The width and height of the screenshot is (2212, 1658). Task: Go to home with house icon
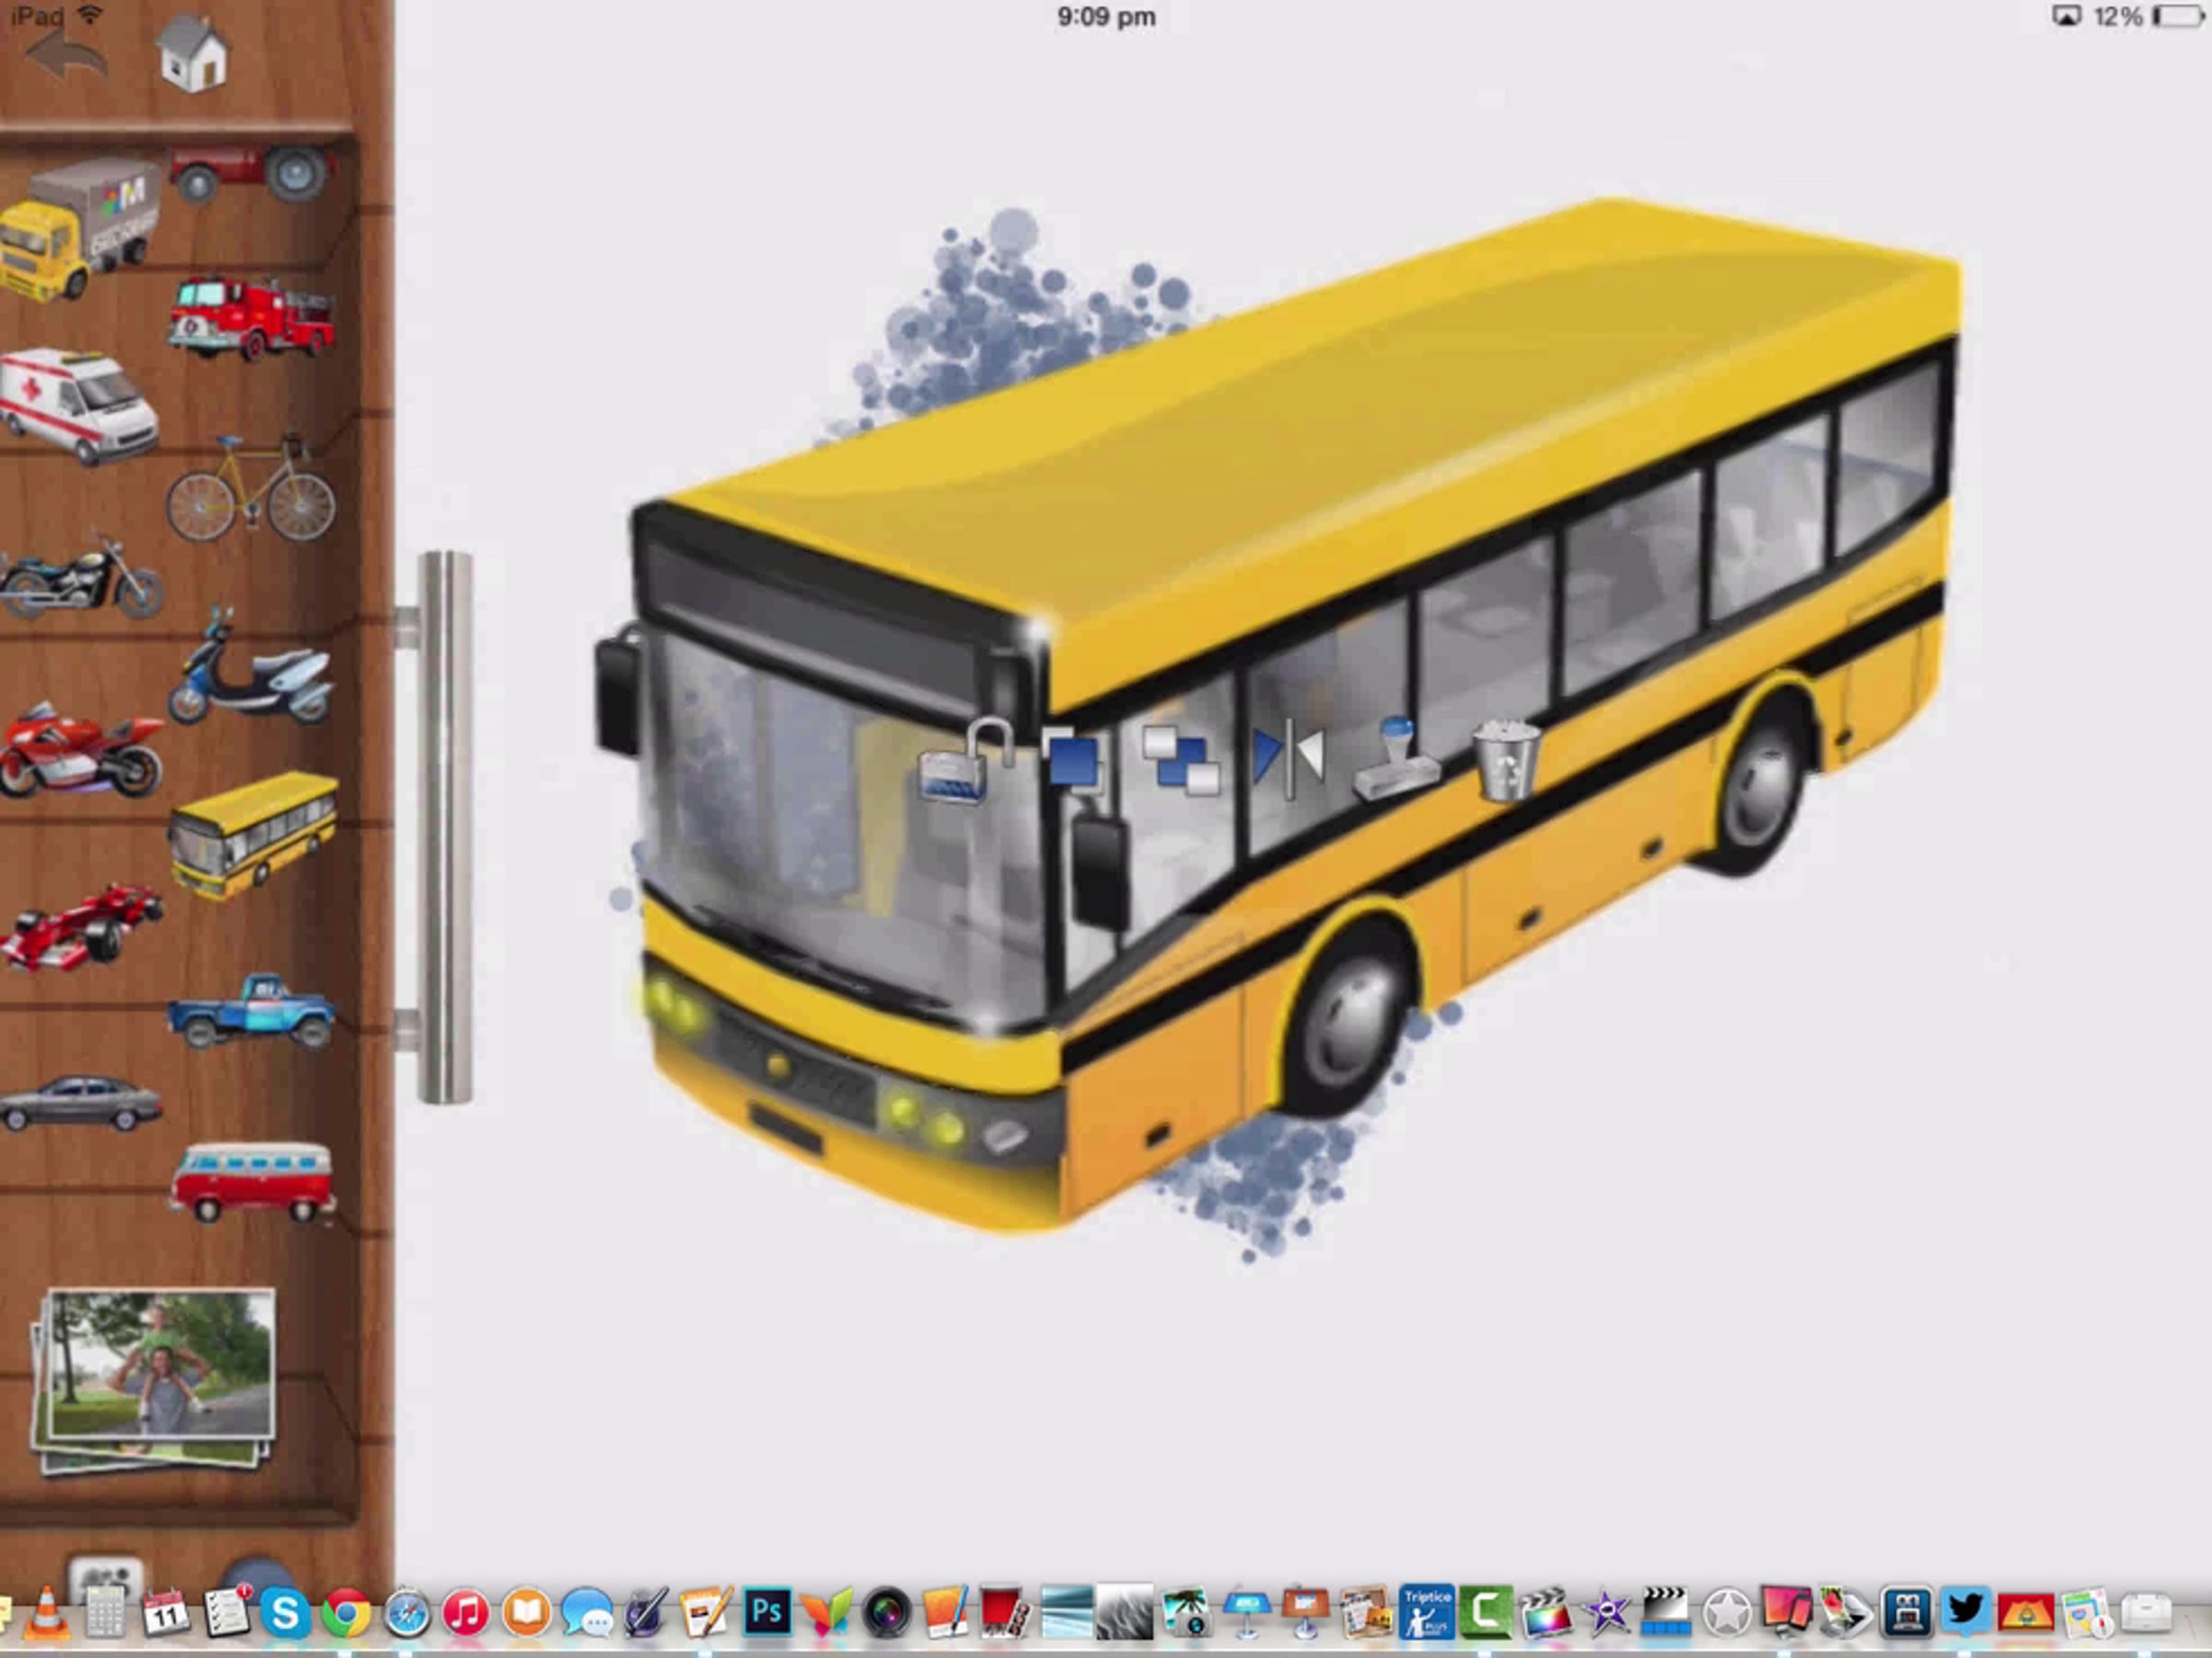[x=193, y=55]
